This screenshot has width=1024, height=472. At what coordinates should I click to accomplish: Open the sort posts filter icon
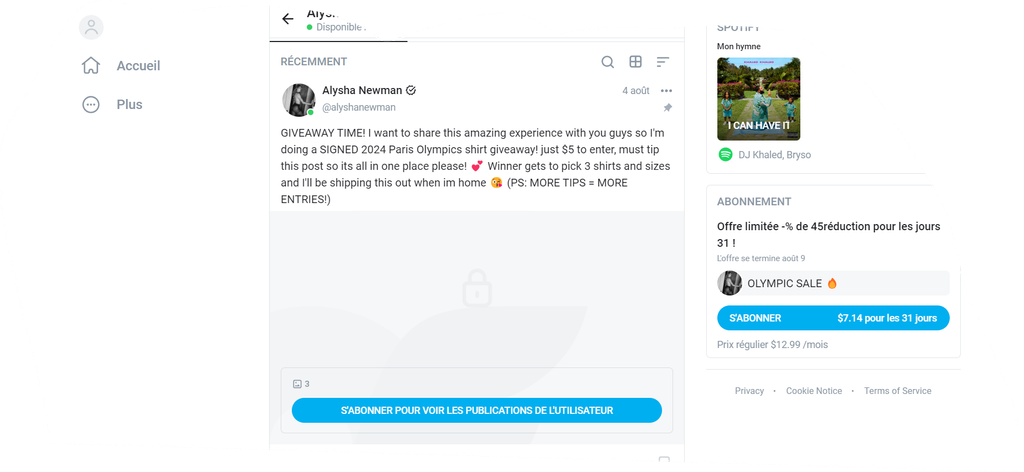pos(663,62)
